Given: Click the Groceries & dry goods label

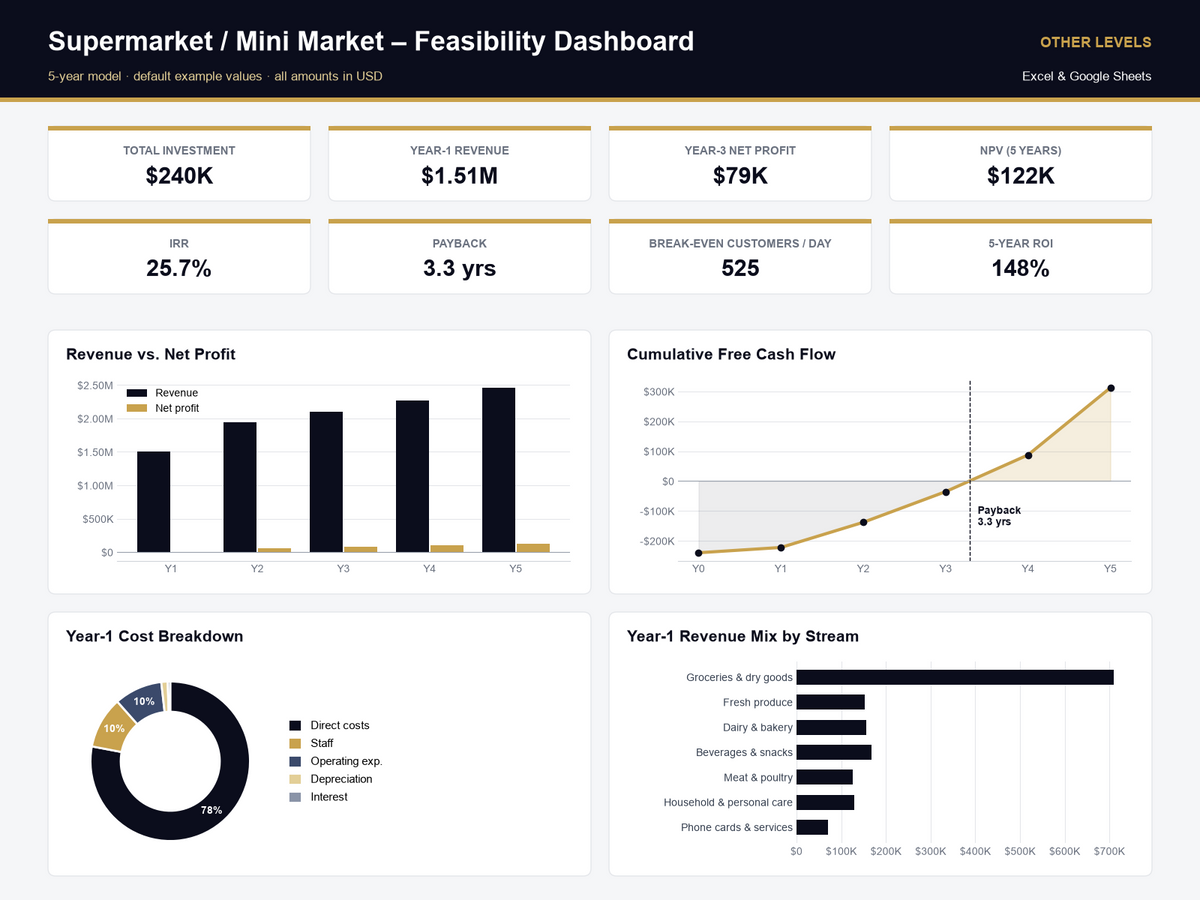Looking at the screenshot, I should 739,677.
